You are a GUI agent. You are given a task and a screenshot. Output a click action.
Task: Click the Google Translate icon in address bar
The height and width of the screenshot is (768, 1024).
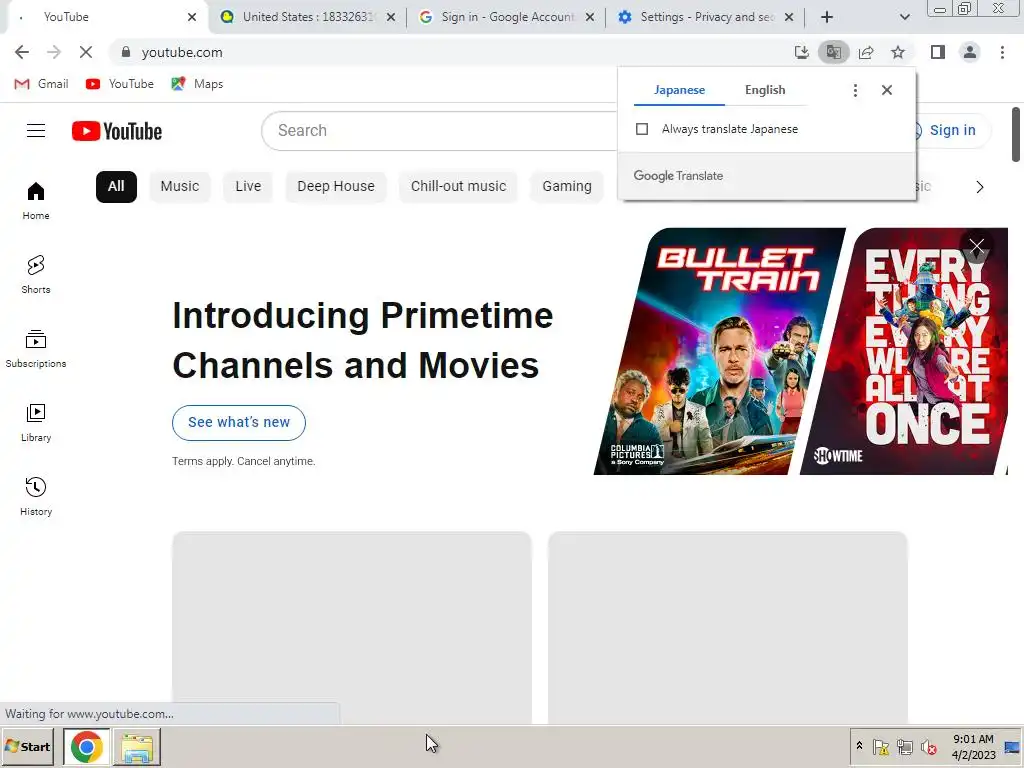833,52
